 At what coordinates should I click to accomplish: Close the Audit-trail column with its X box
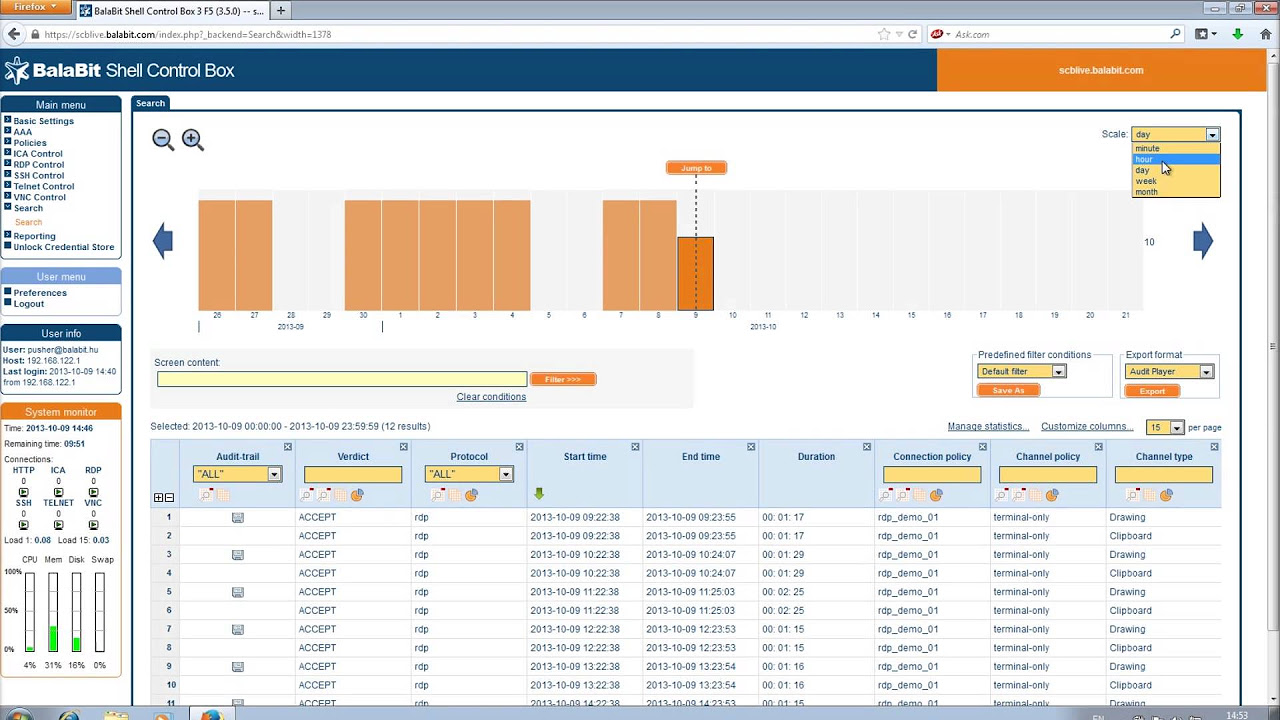(287, 447)
